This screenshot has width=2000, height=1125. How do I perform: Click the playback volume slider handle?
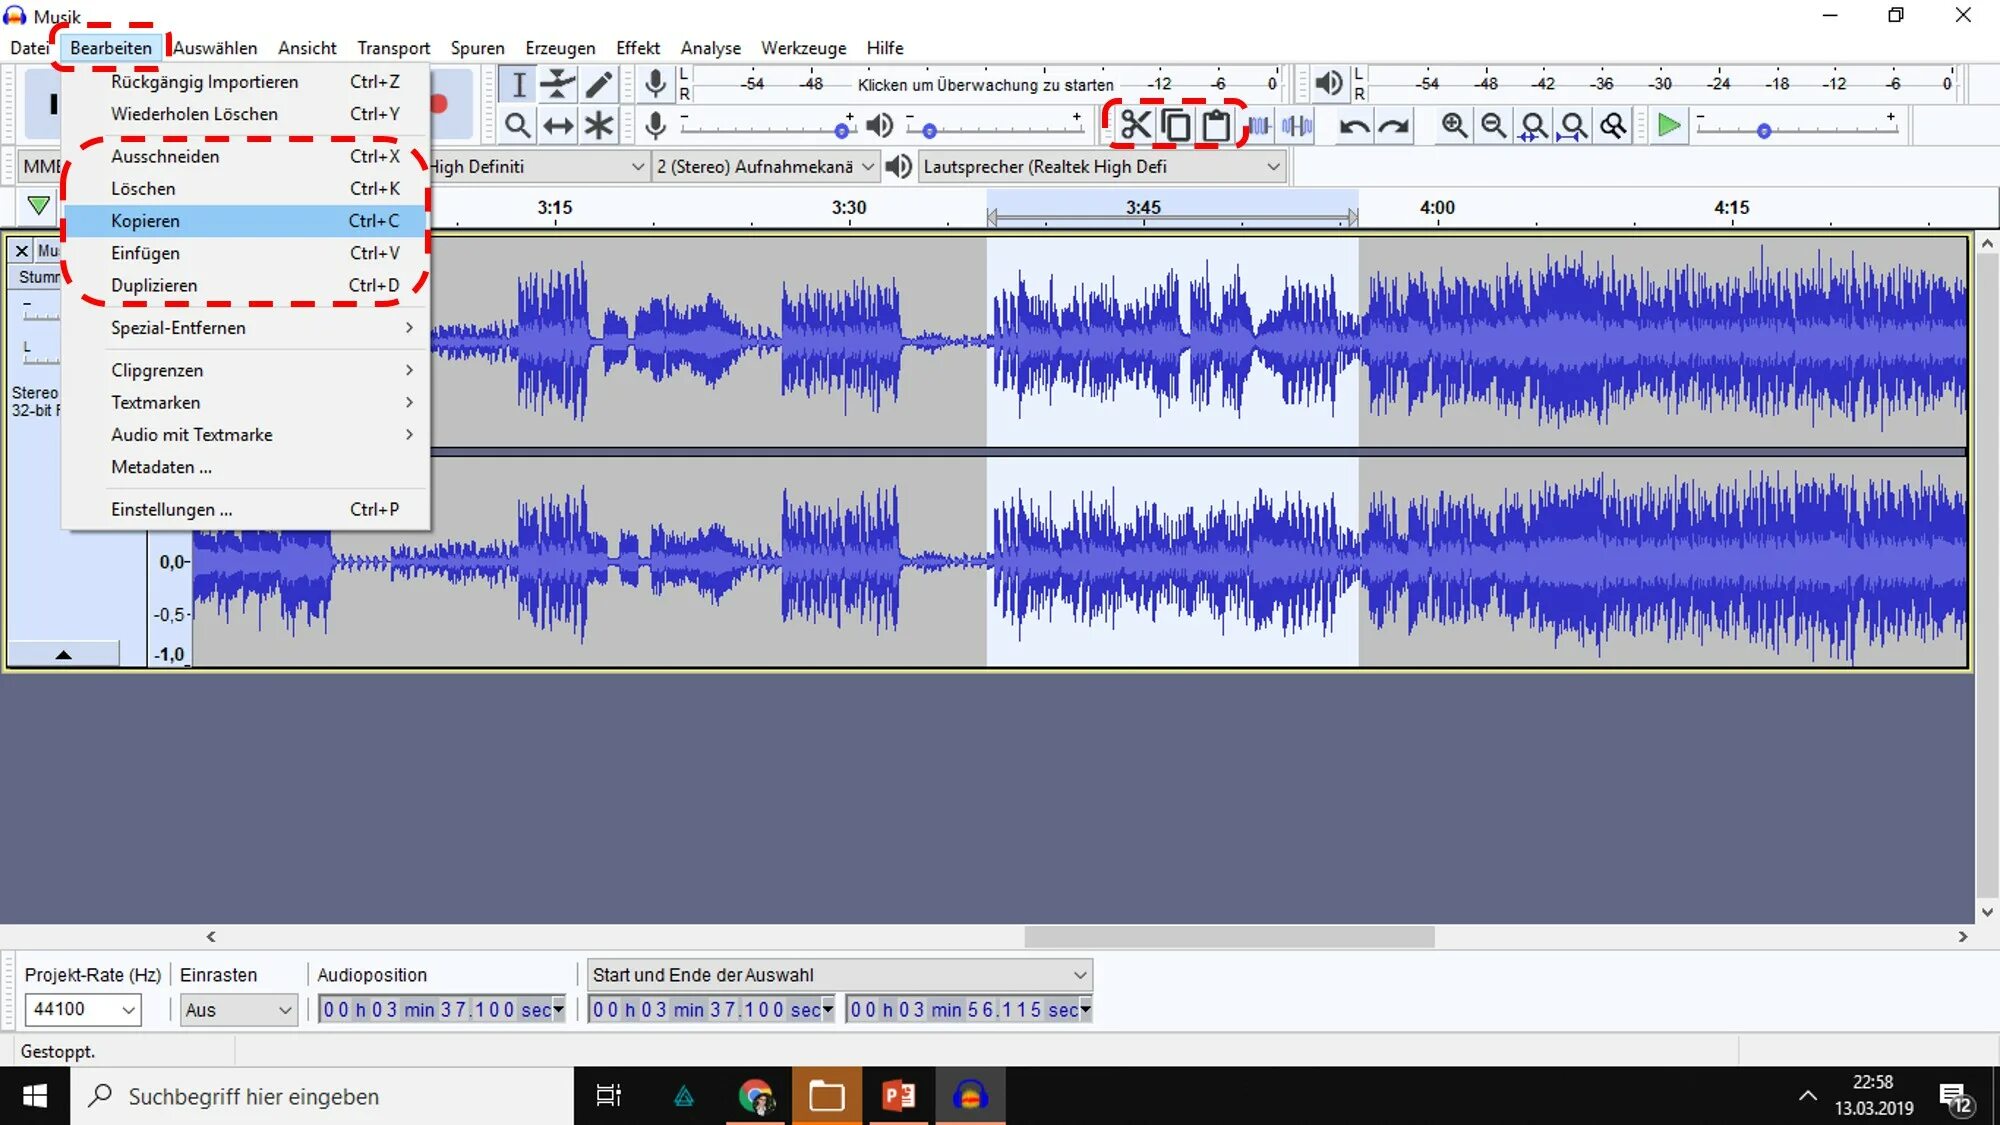[929, 131]
